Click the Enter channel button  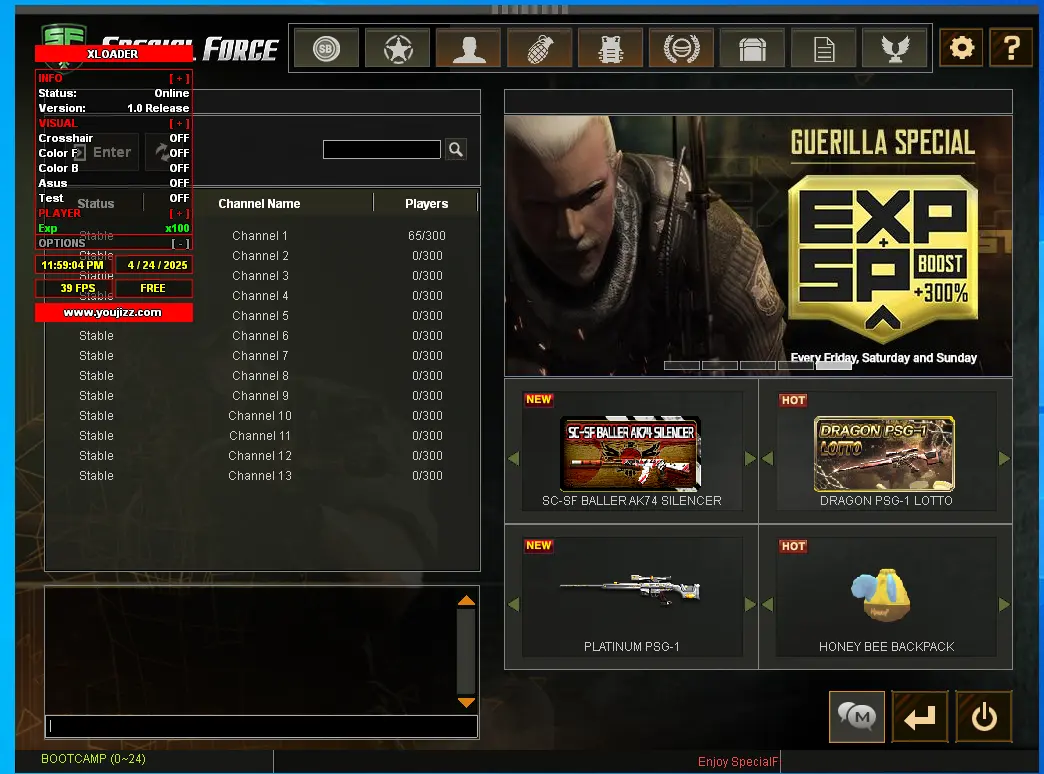[x=103, y=153]
